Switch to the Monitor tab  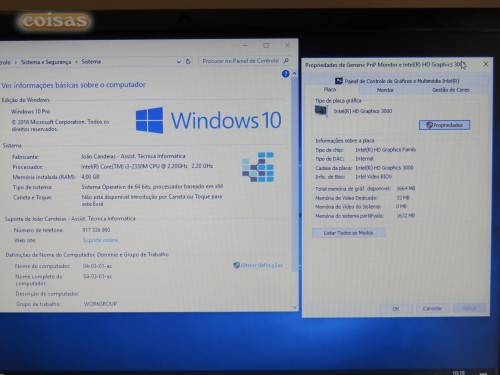[x=385, y=90]
